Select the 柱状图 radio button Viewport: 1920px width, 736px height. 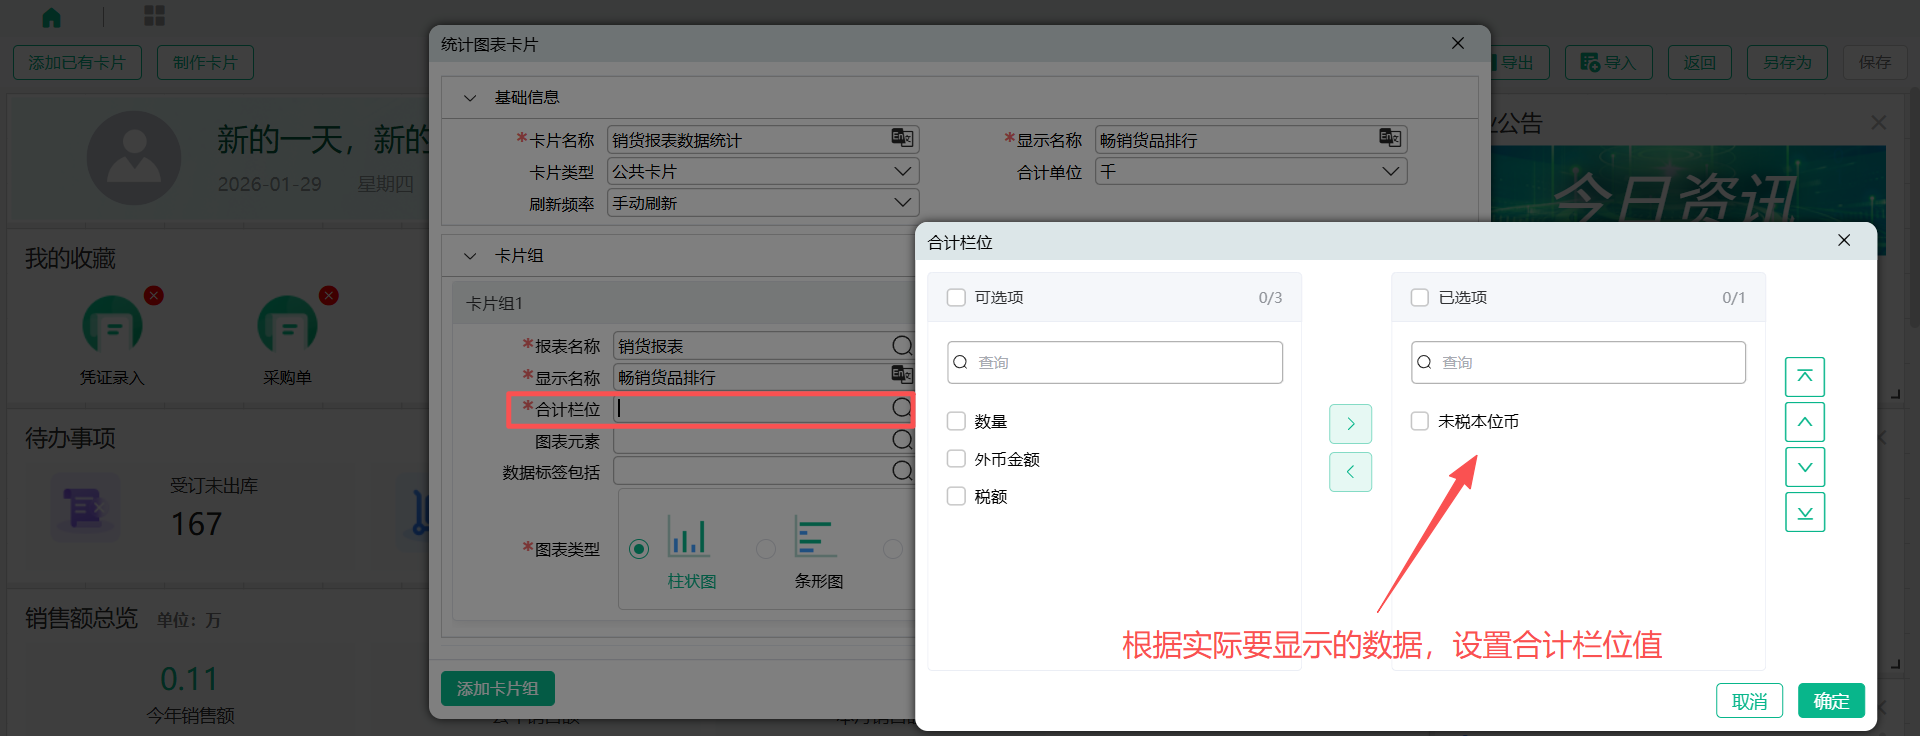pyautogui.click(x=639, y=549)
